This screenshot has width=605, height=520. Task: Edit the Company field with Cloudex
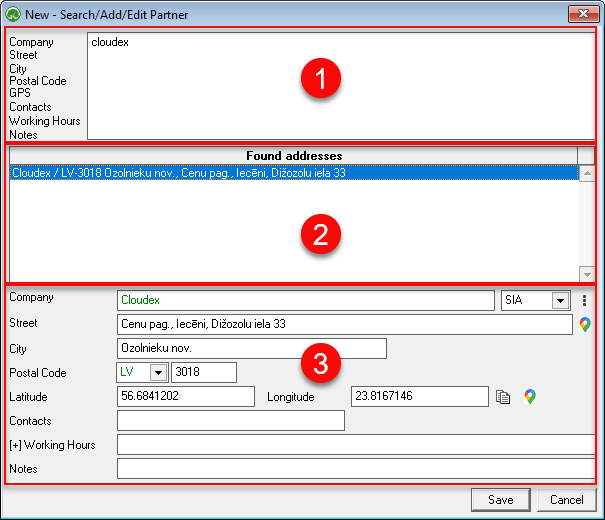click(x=306, y=301)
